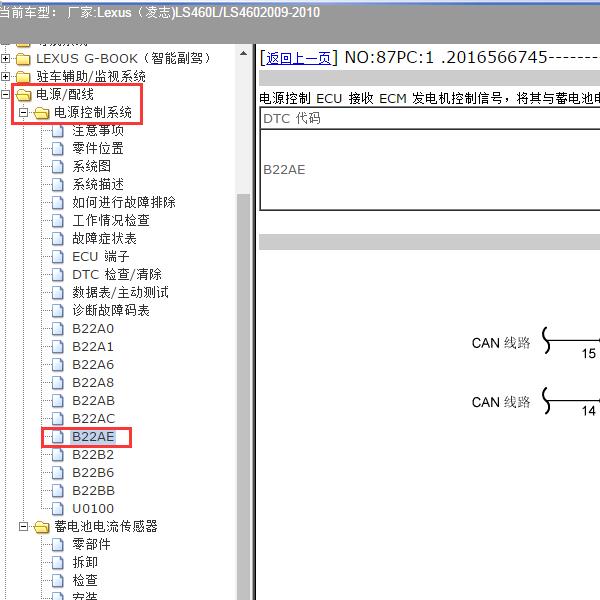Click the document icon beside 注意事项
Image resolution: width=600 pixels, height=600 pixels.
click(58, 131)
